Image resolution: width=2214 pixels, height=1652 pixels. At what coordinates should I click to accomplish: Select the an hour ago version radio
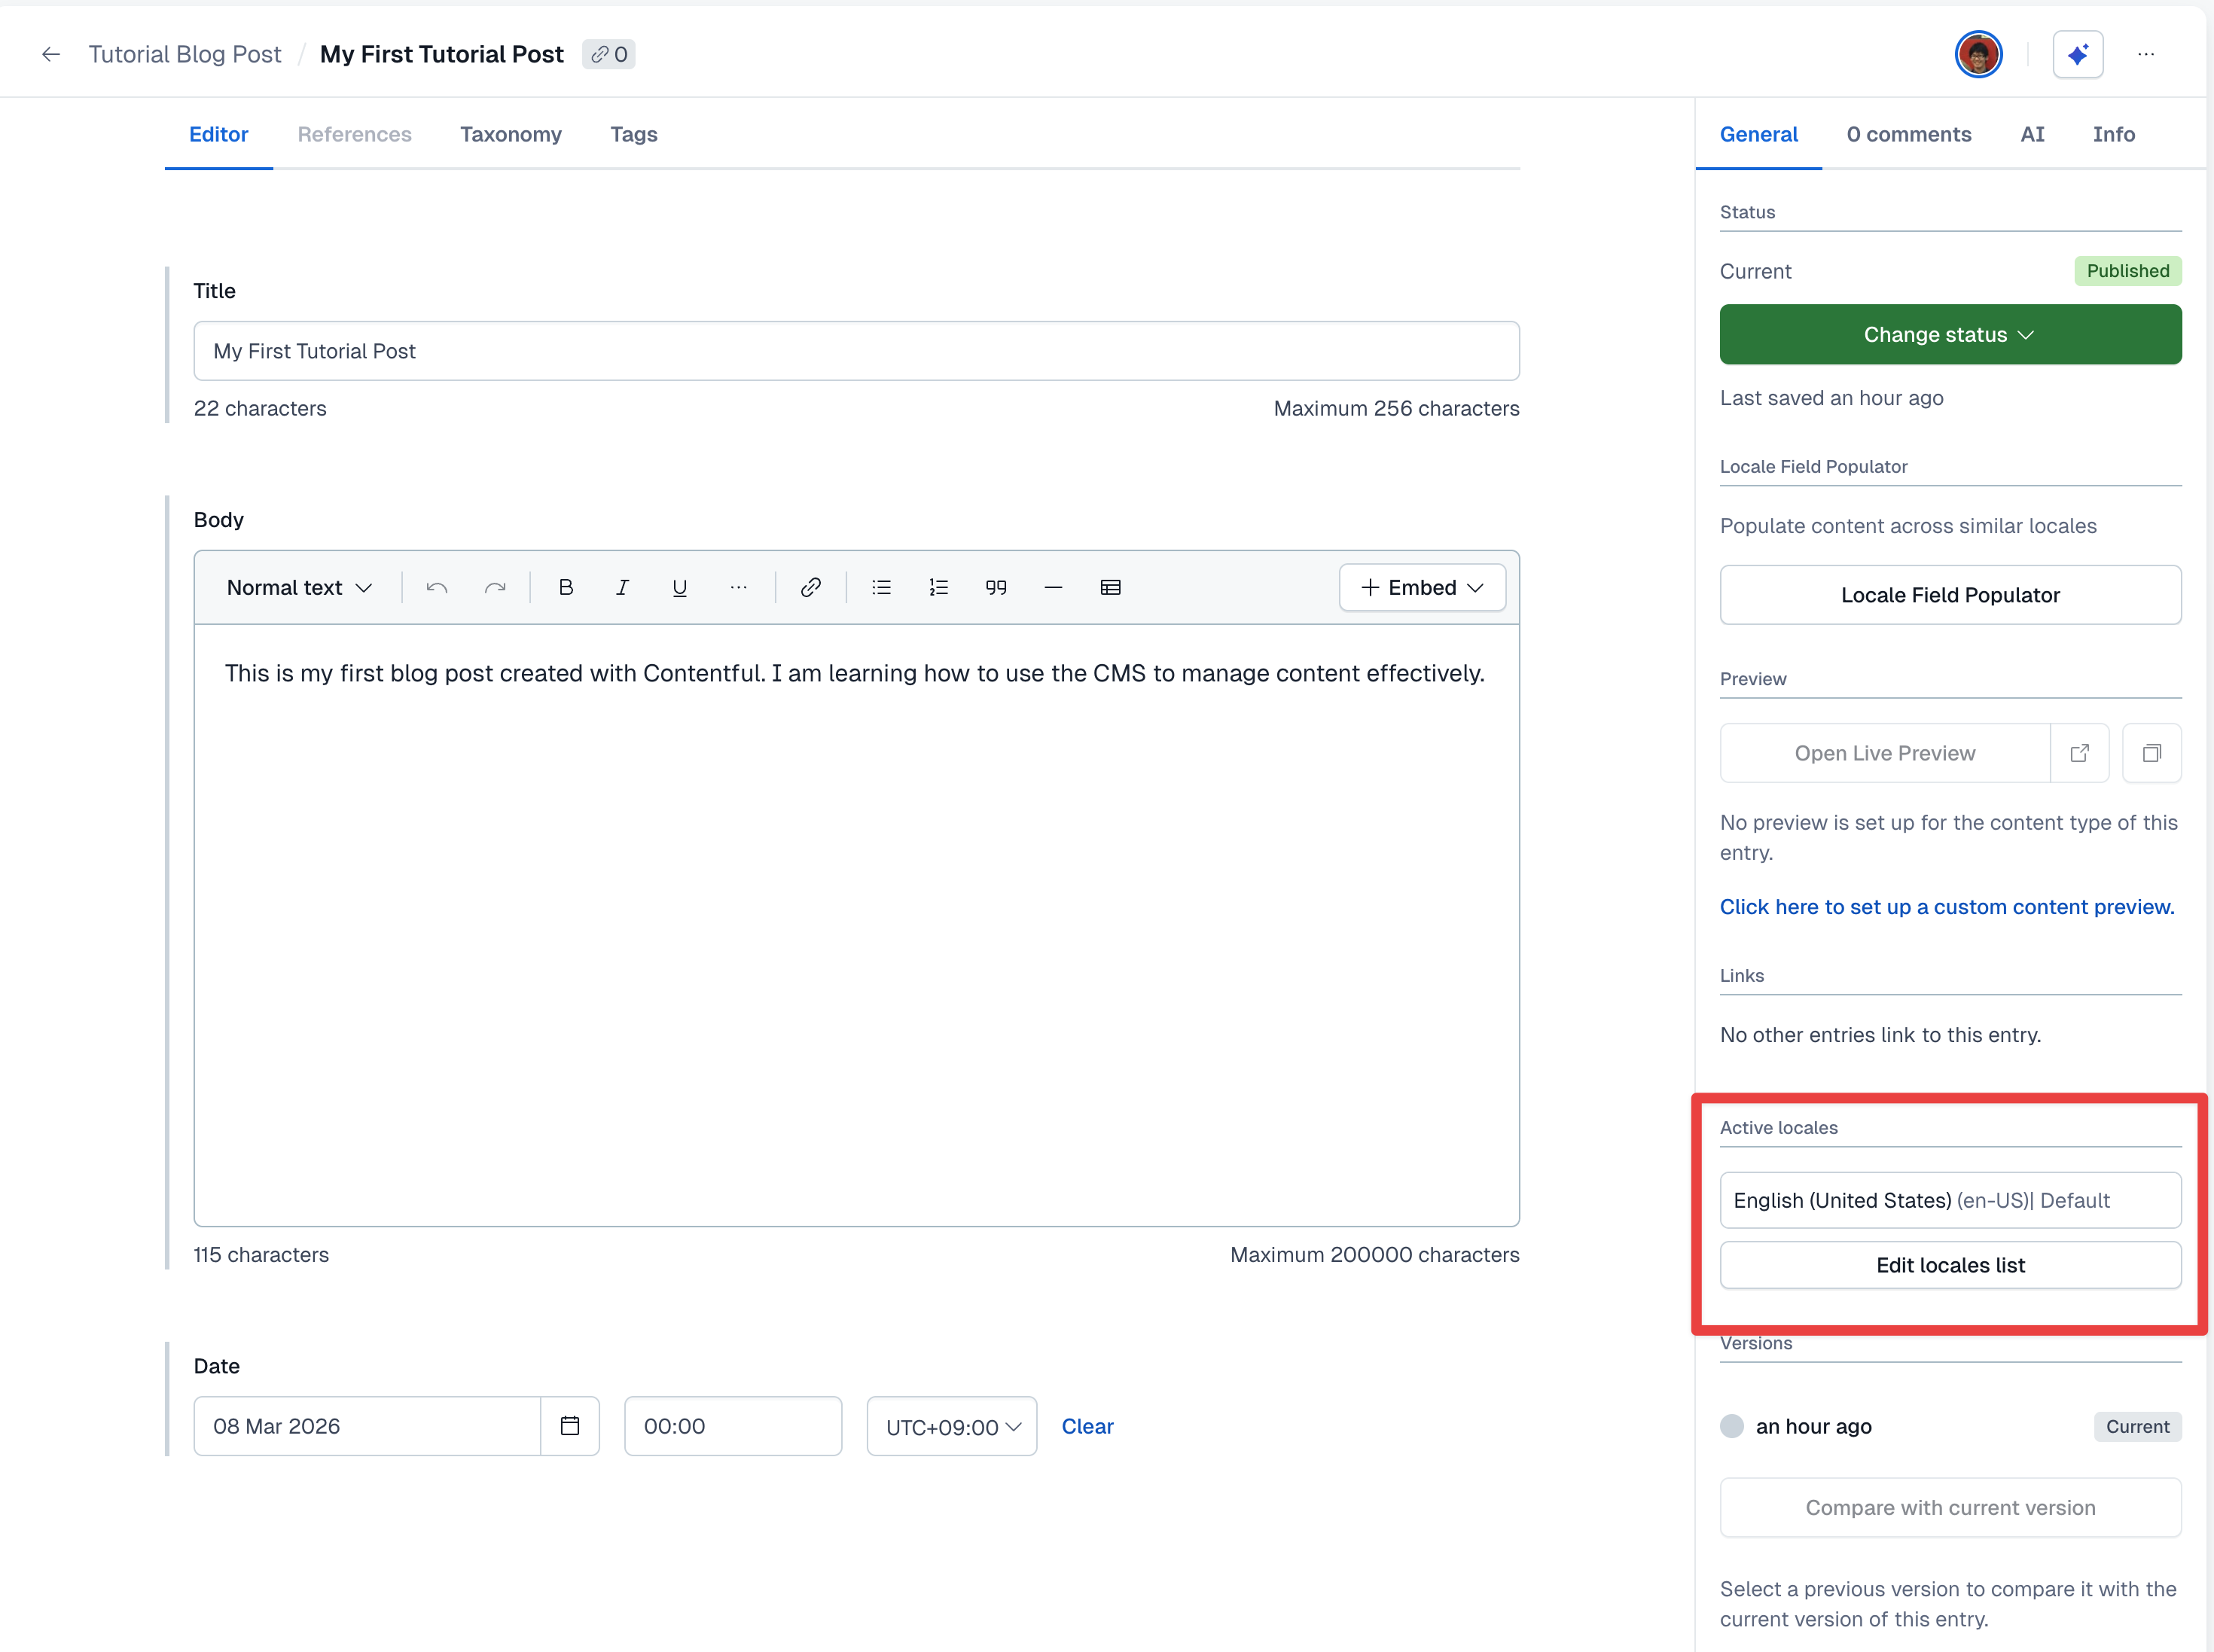pos(1732,1426)
